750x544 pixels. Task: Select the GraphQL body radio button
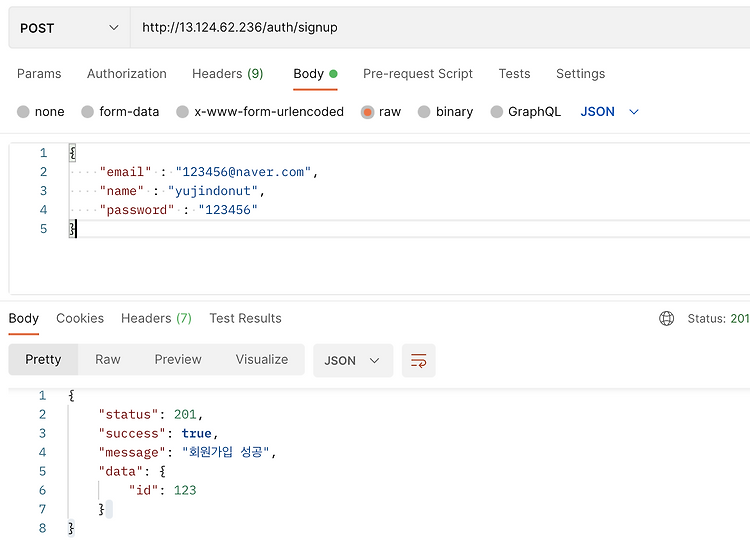pos(497,112)
